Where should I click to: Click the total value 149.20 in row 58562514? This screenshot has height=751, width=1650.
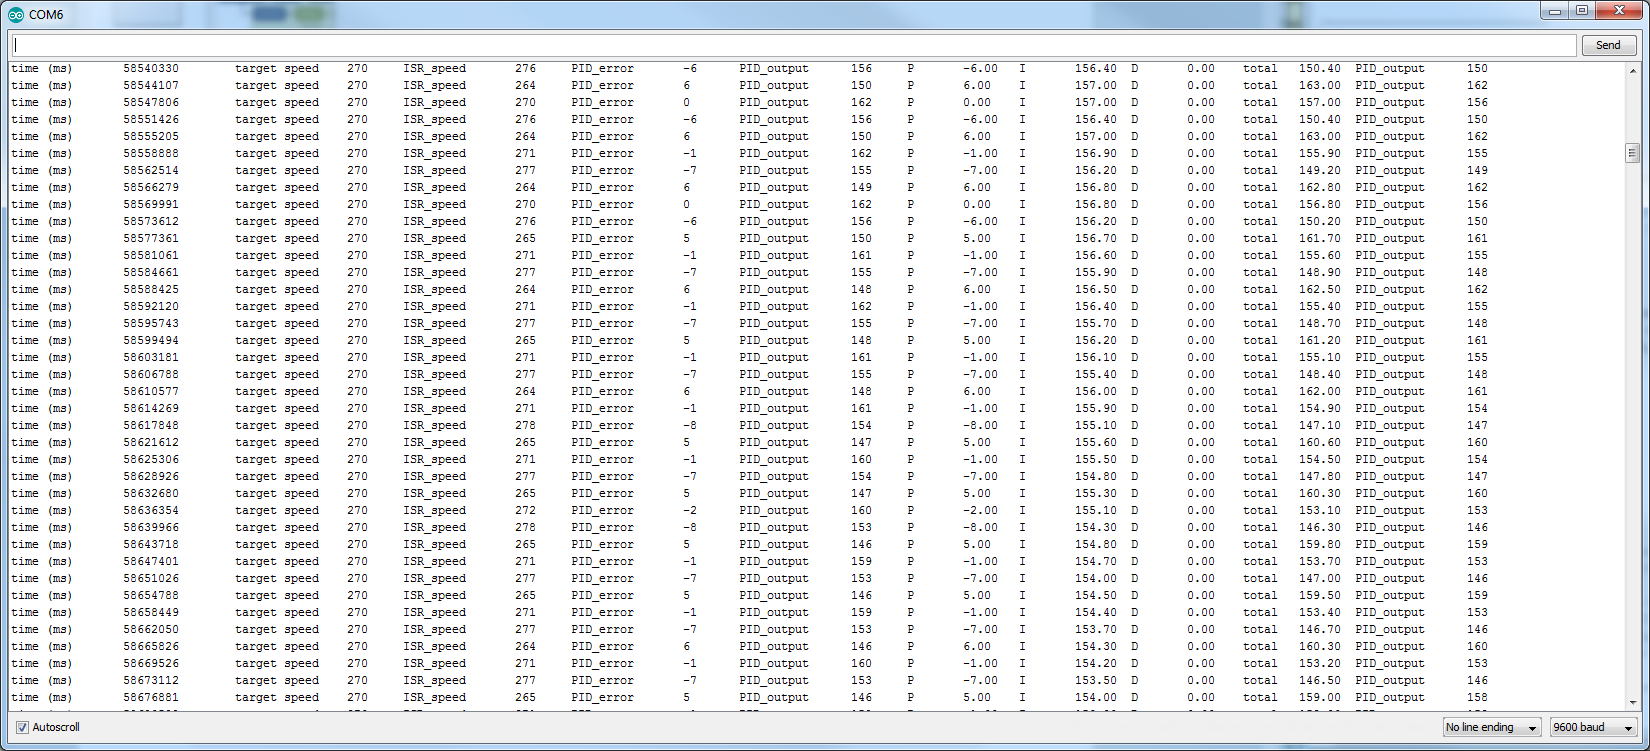[x=1320, y=170]
